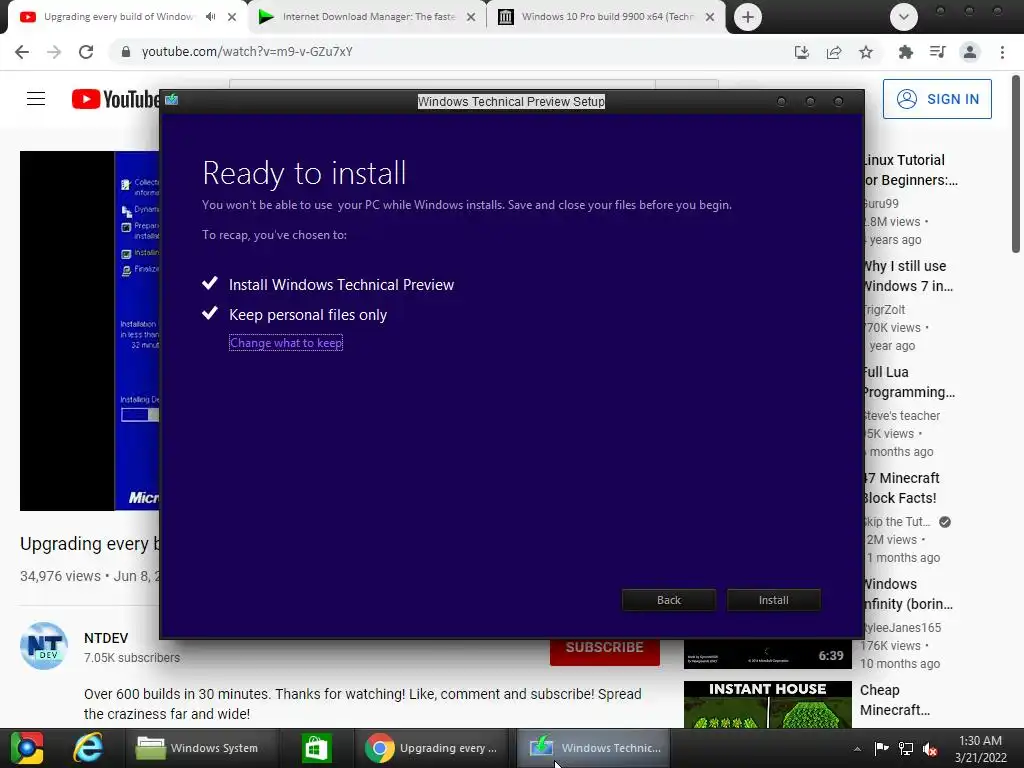
Task: Click the Back button in setup window
Action: (x=669, y=600)
